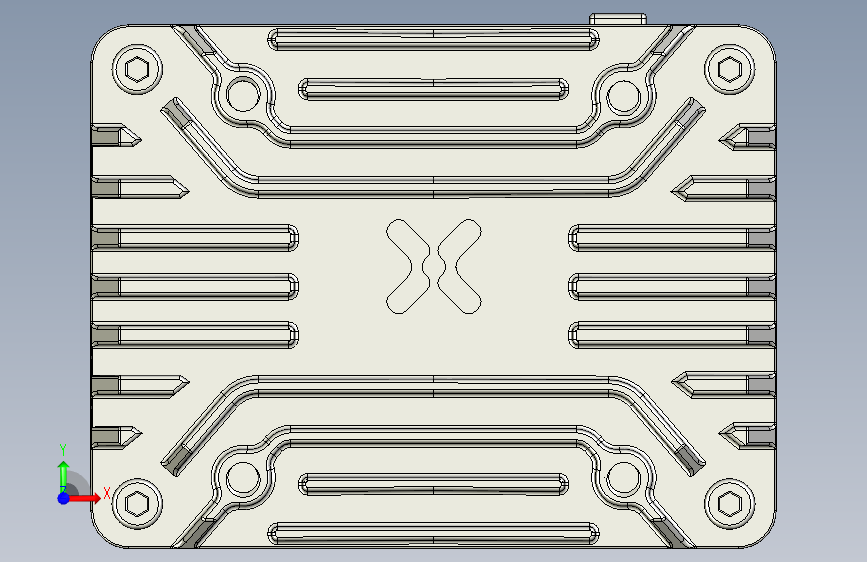The width and height of the screenshot is (867, 562).
Task: Pick the hex socket screw in the top-left corner
Action: point(137,70)
